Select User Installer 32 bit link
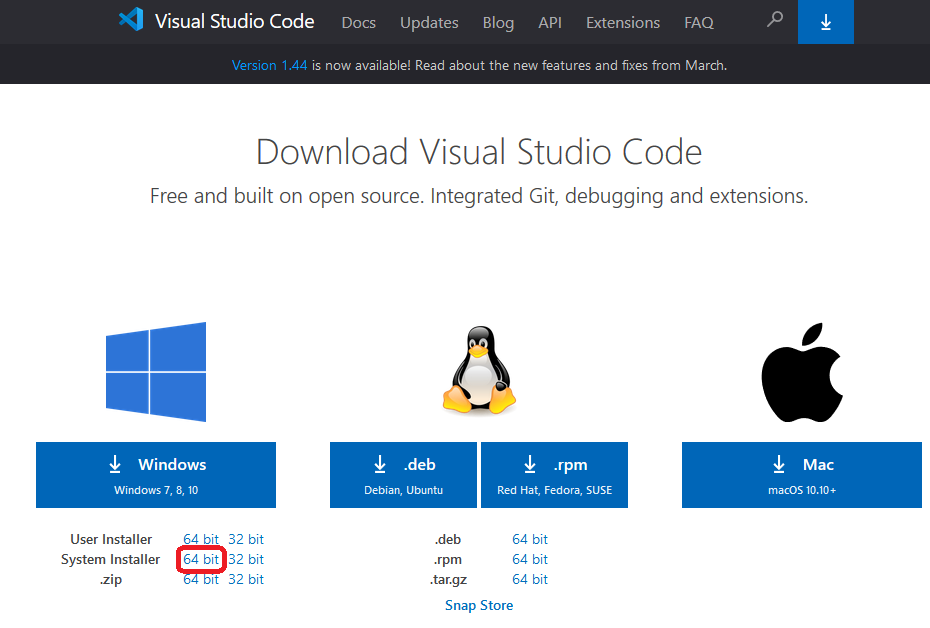 (x=246, y=539)
